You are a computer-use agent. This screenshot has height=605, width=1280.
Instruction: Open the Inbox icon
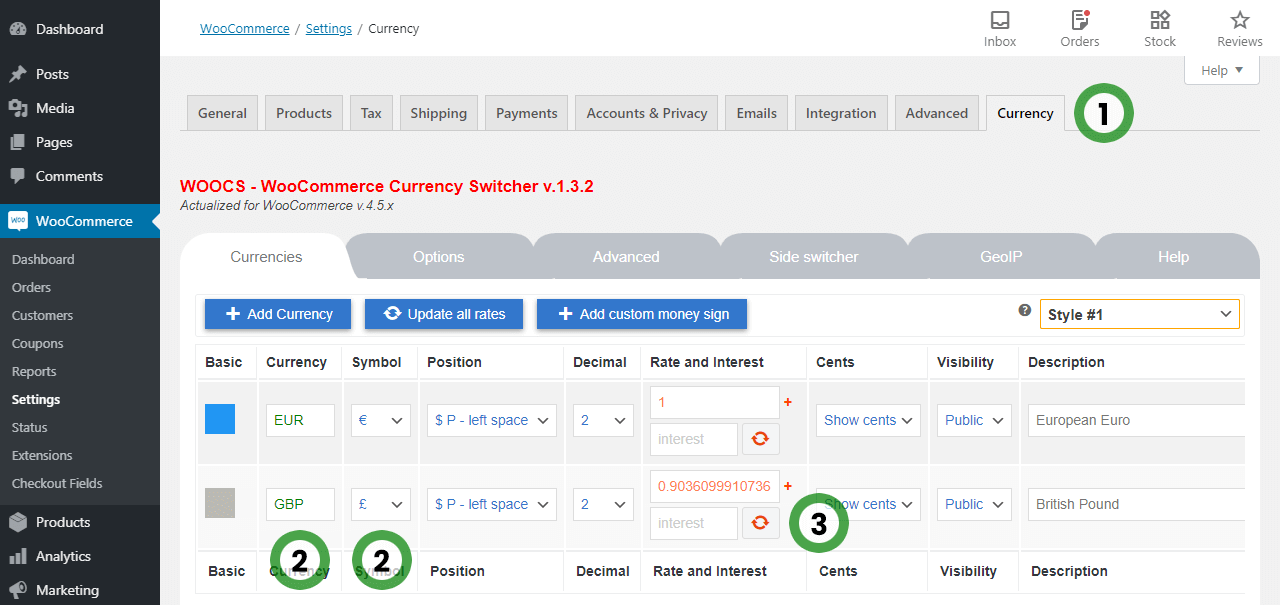coord(1000,20)
